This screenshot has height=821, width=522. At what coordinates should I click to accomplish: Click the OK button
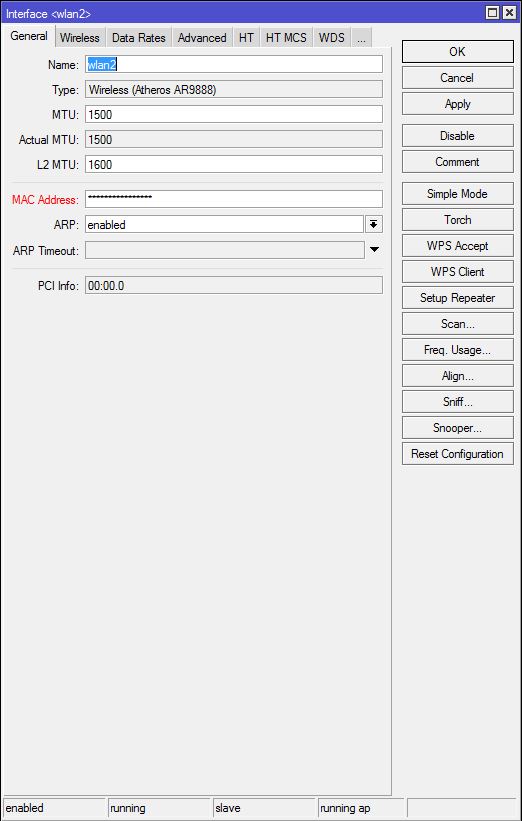tap(457, 51)
